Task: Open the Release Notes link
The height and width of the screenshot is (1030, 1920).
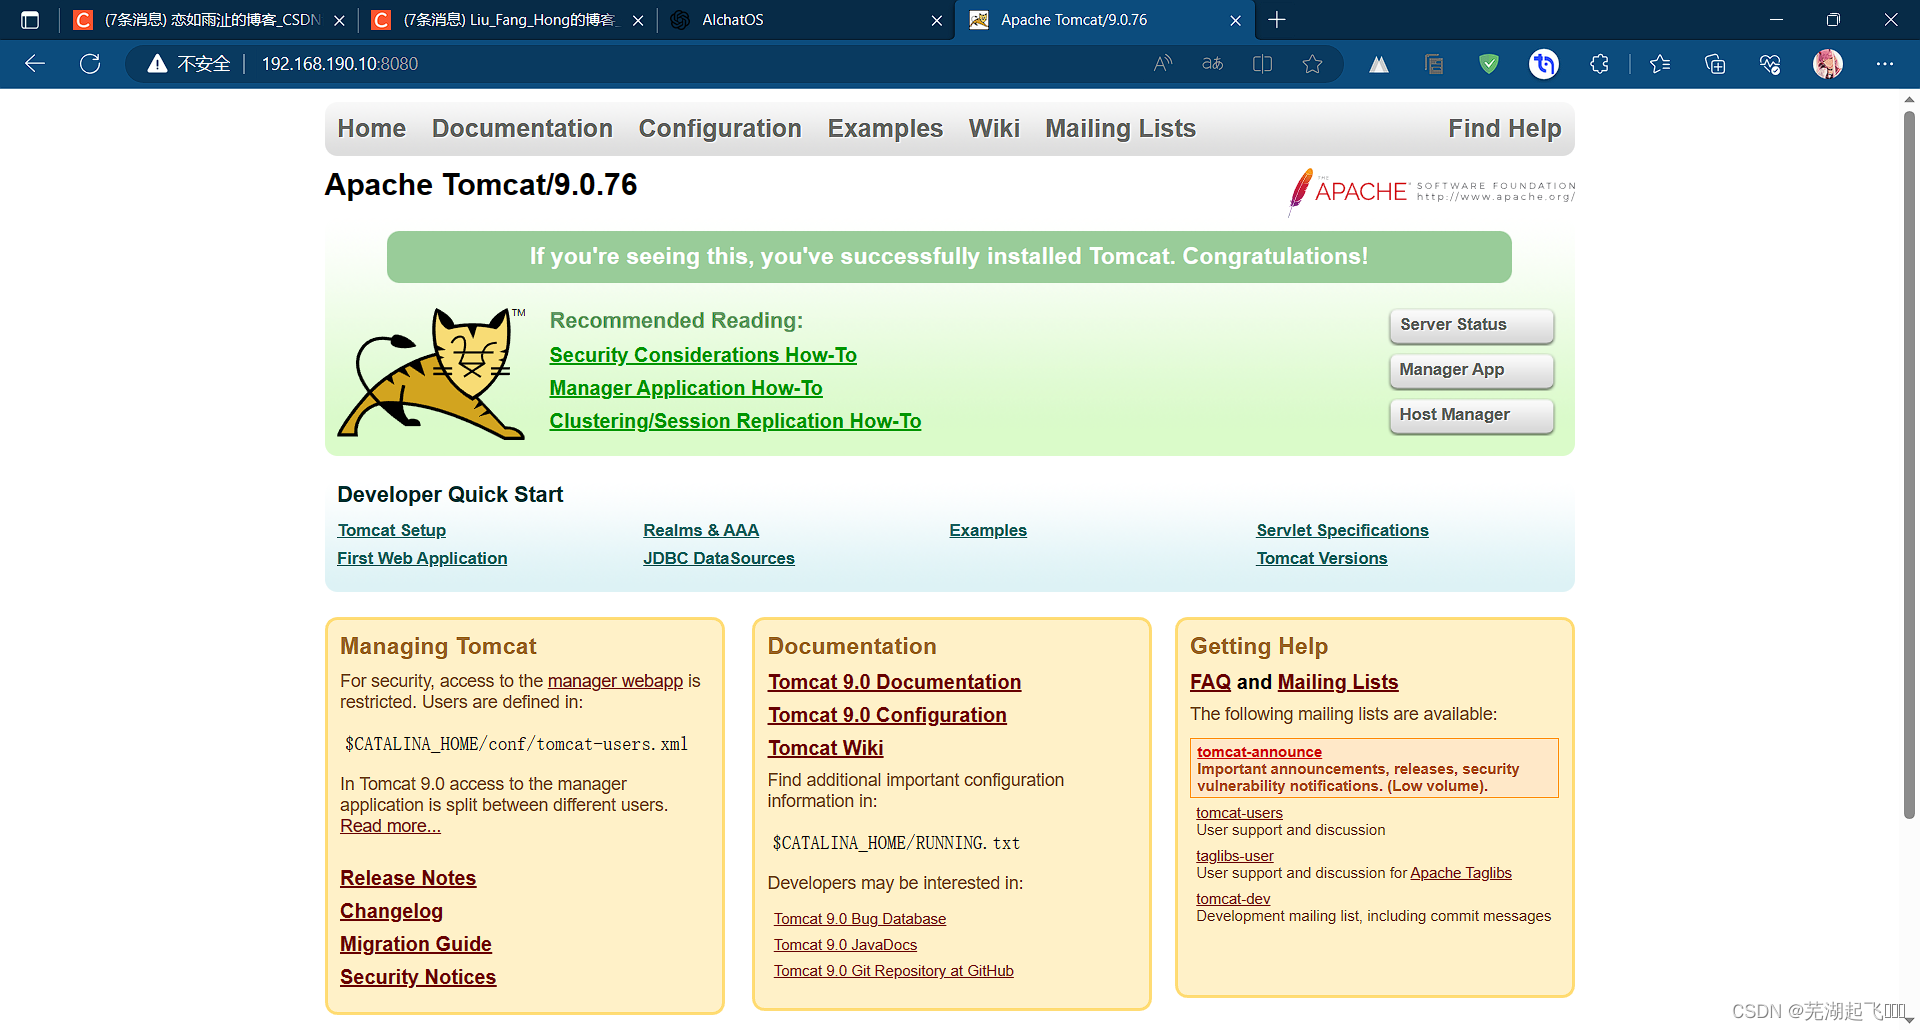Action: (408, 878)
